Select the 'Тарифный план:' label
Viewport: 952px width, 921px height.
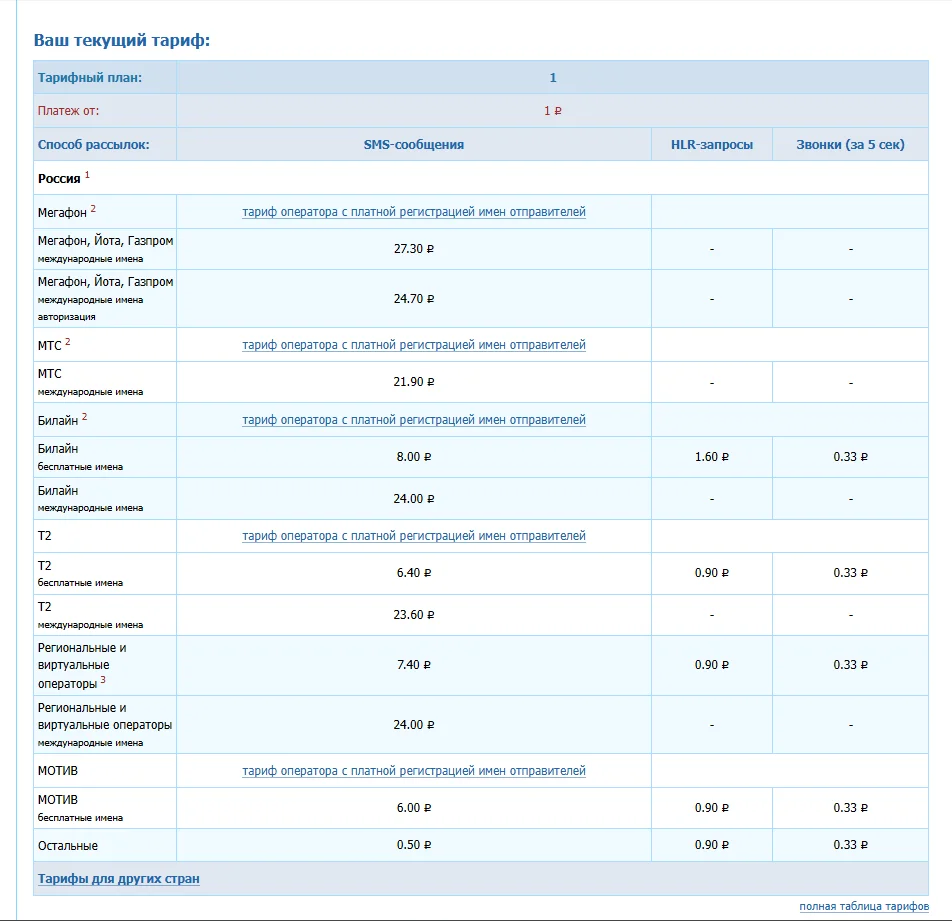click(x=90, y=78)
